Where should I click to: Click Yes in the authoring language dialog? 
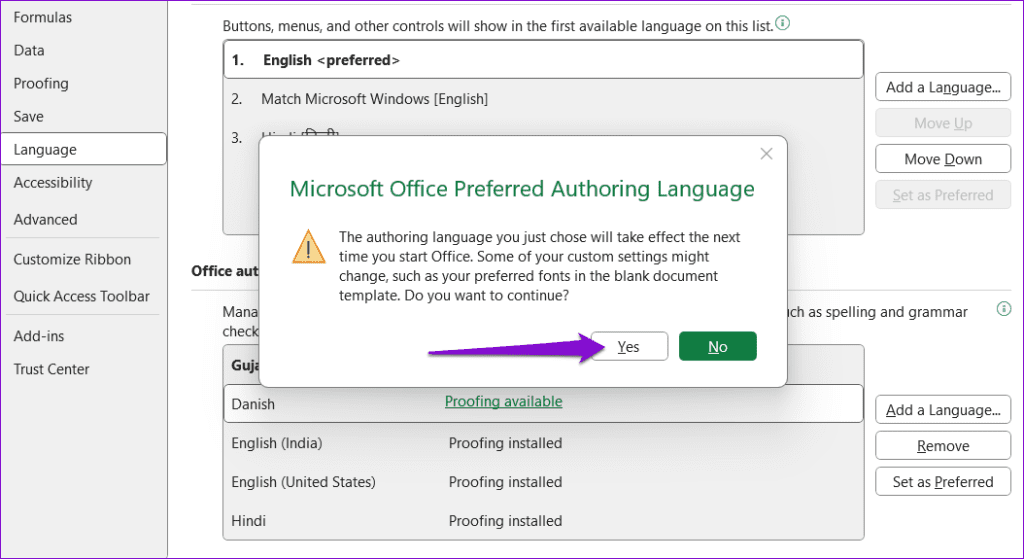point(629,346)
